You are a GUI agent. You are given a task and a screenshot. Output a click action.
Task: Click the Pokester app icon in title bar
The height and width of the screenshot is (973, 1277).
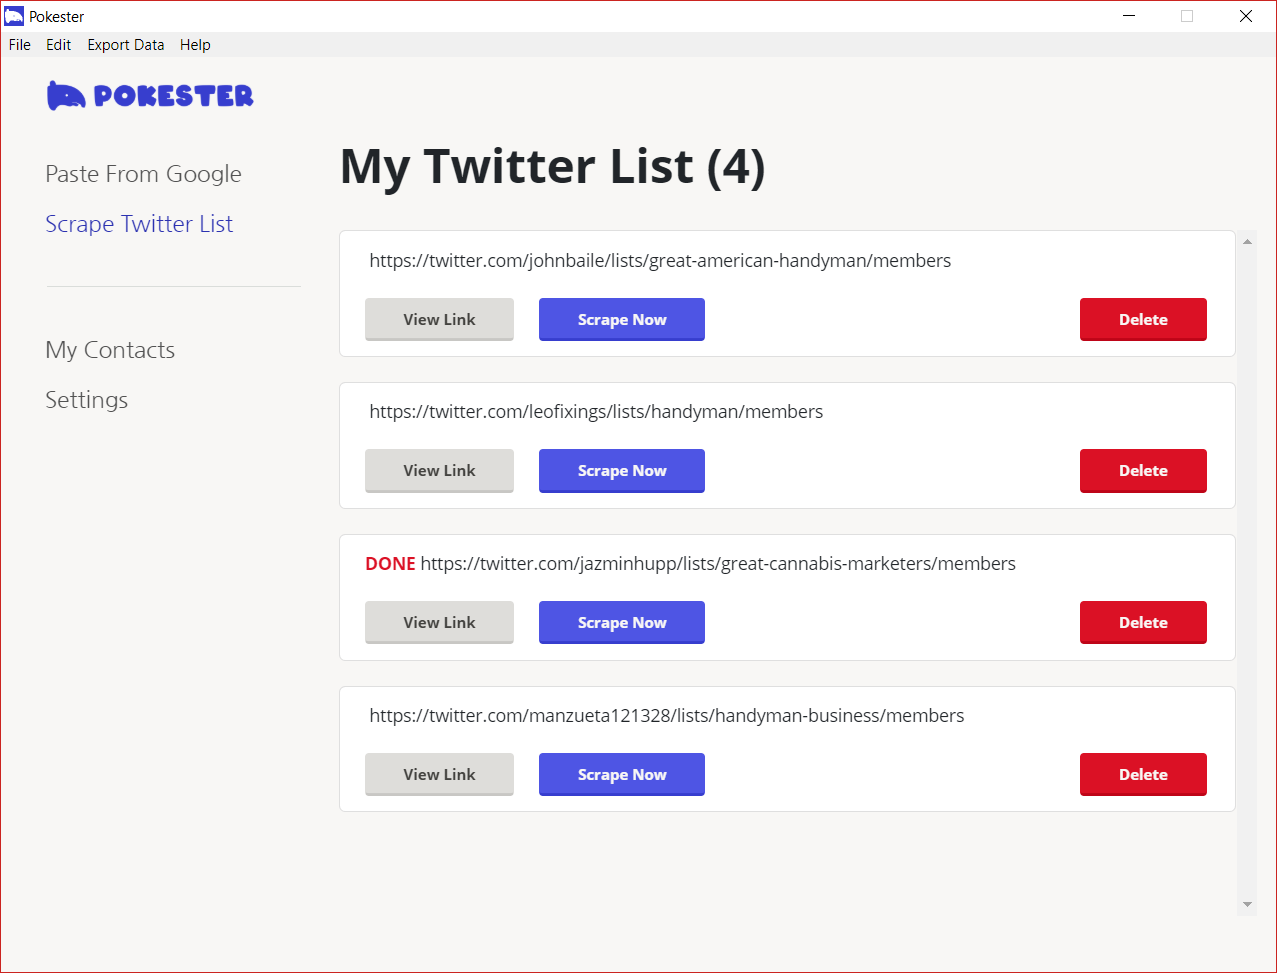(x=14, y=16)
